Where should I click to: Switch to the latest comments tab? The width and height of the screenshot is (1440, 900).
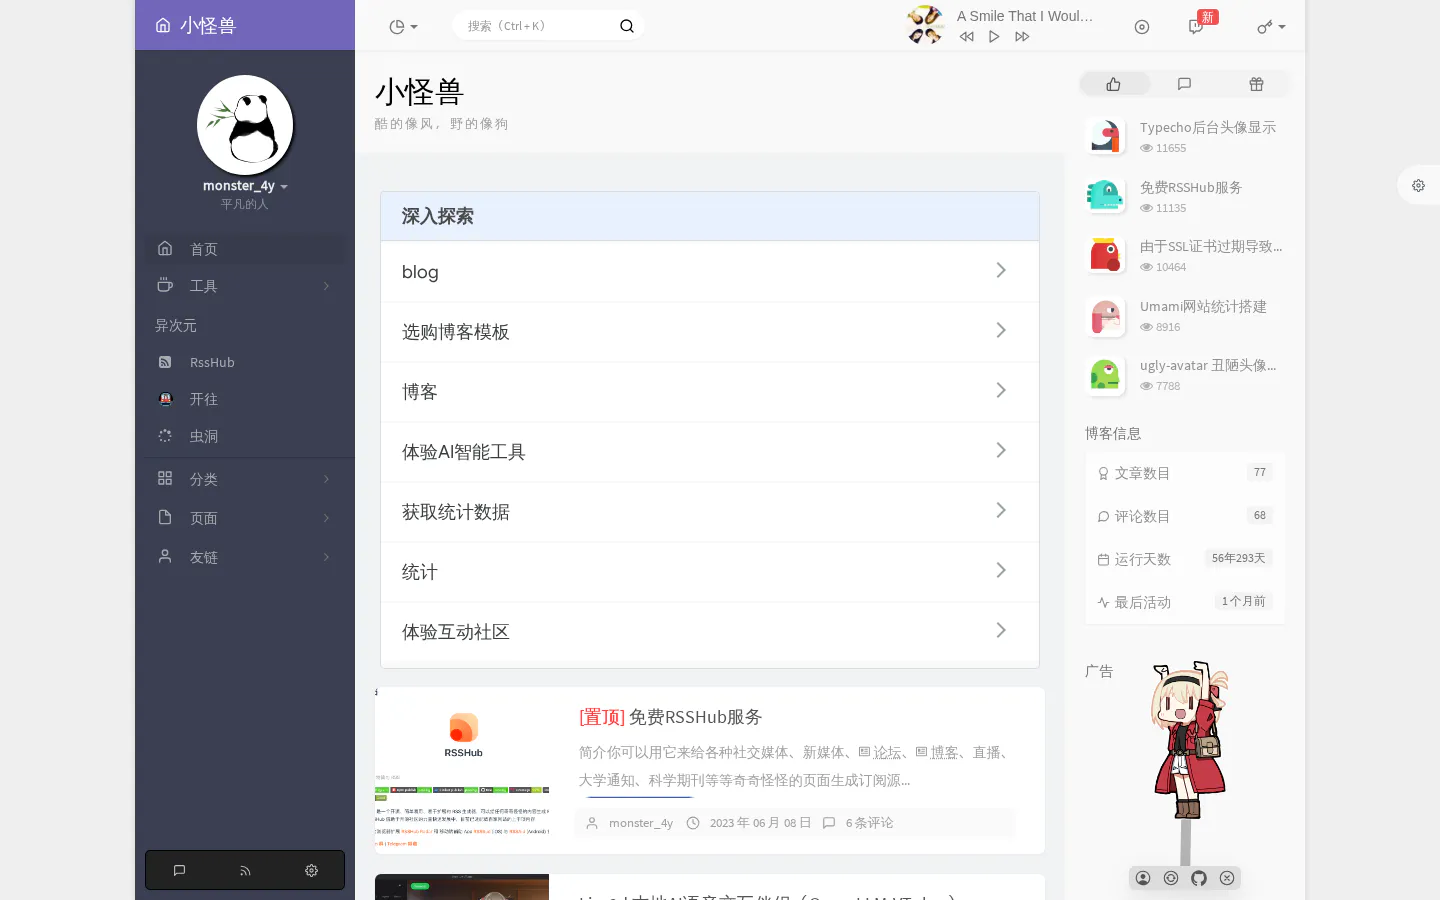tap(1185, 84)
